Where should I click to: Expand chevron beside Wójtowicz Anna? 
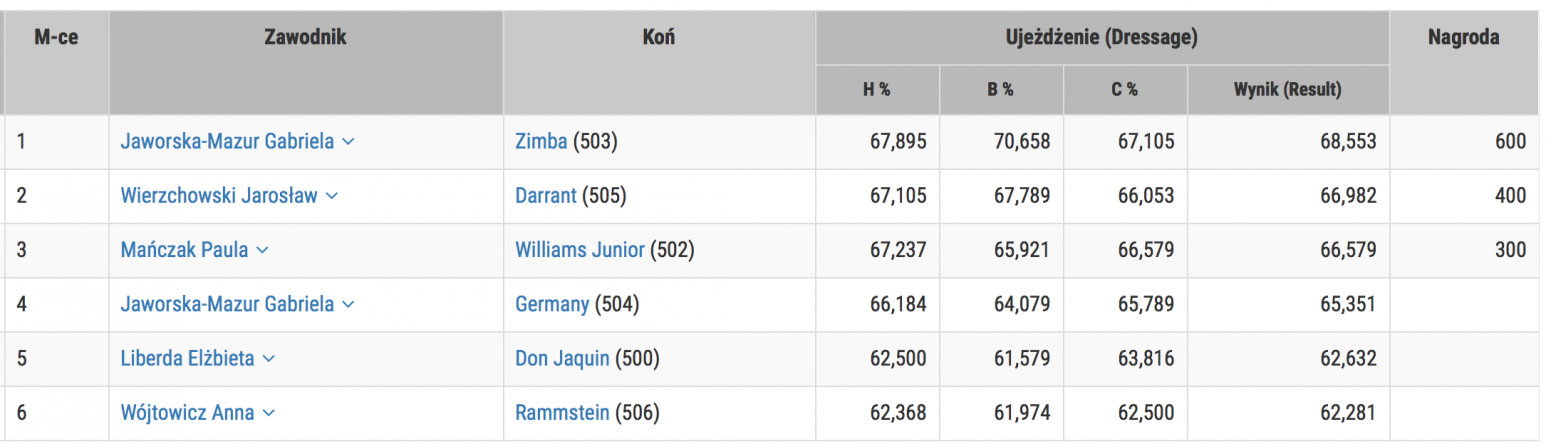click(x=269, y=413)
